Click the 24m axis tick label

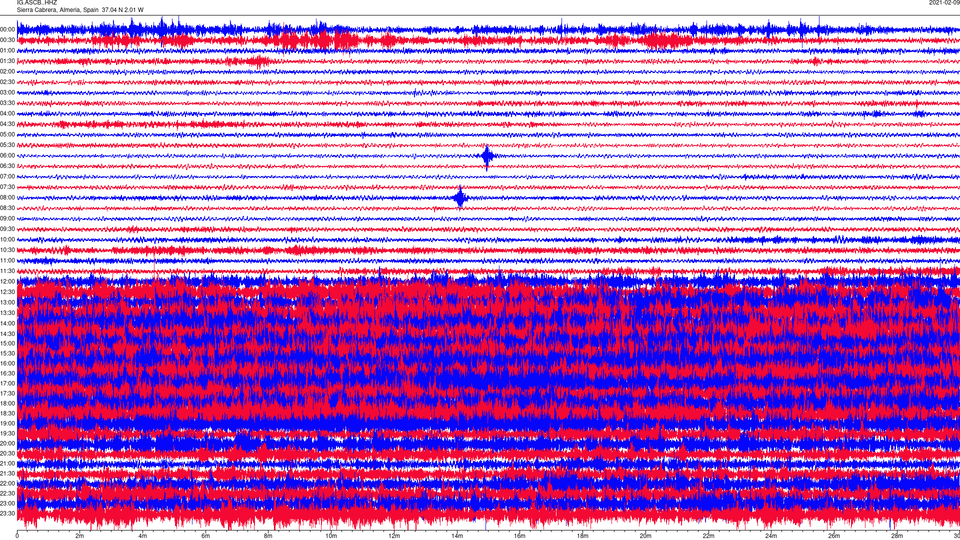coord(771,536)
